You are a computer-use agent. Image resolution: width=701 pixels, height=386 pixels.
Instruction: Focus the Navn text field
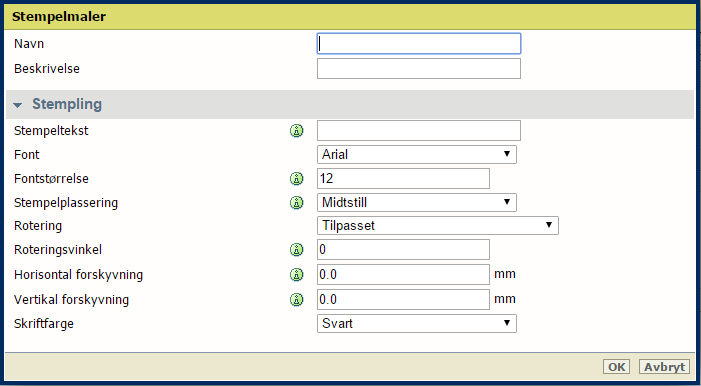pos(419,44)
